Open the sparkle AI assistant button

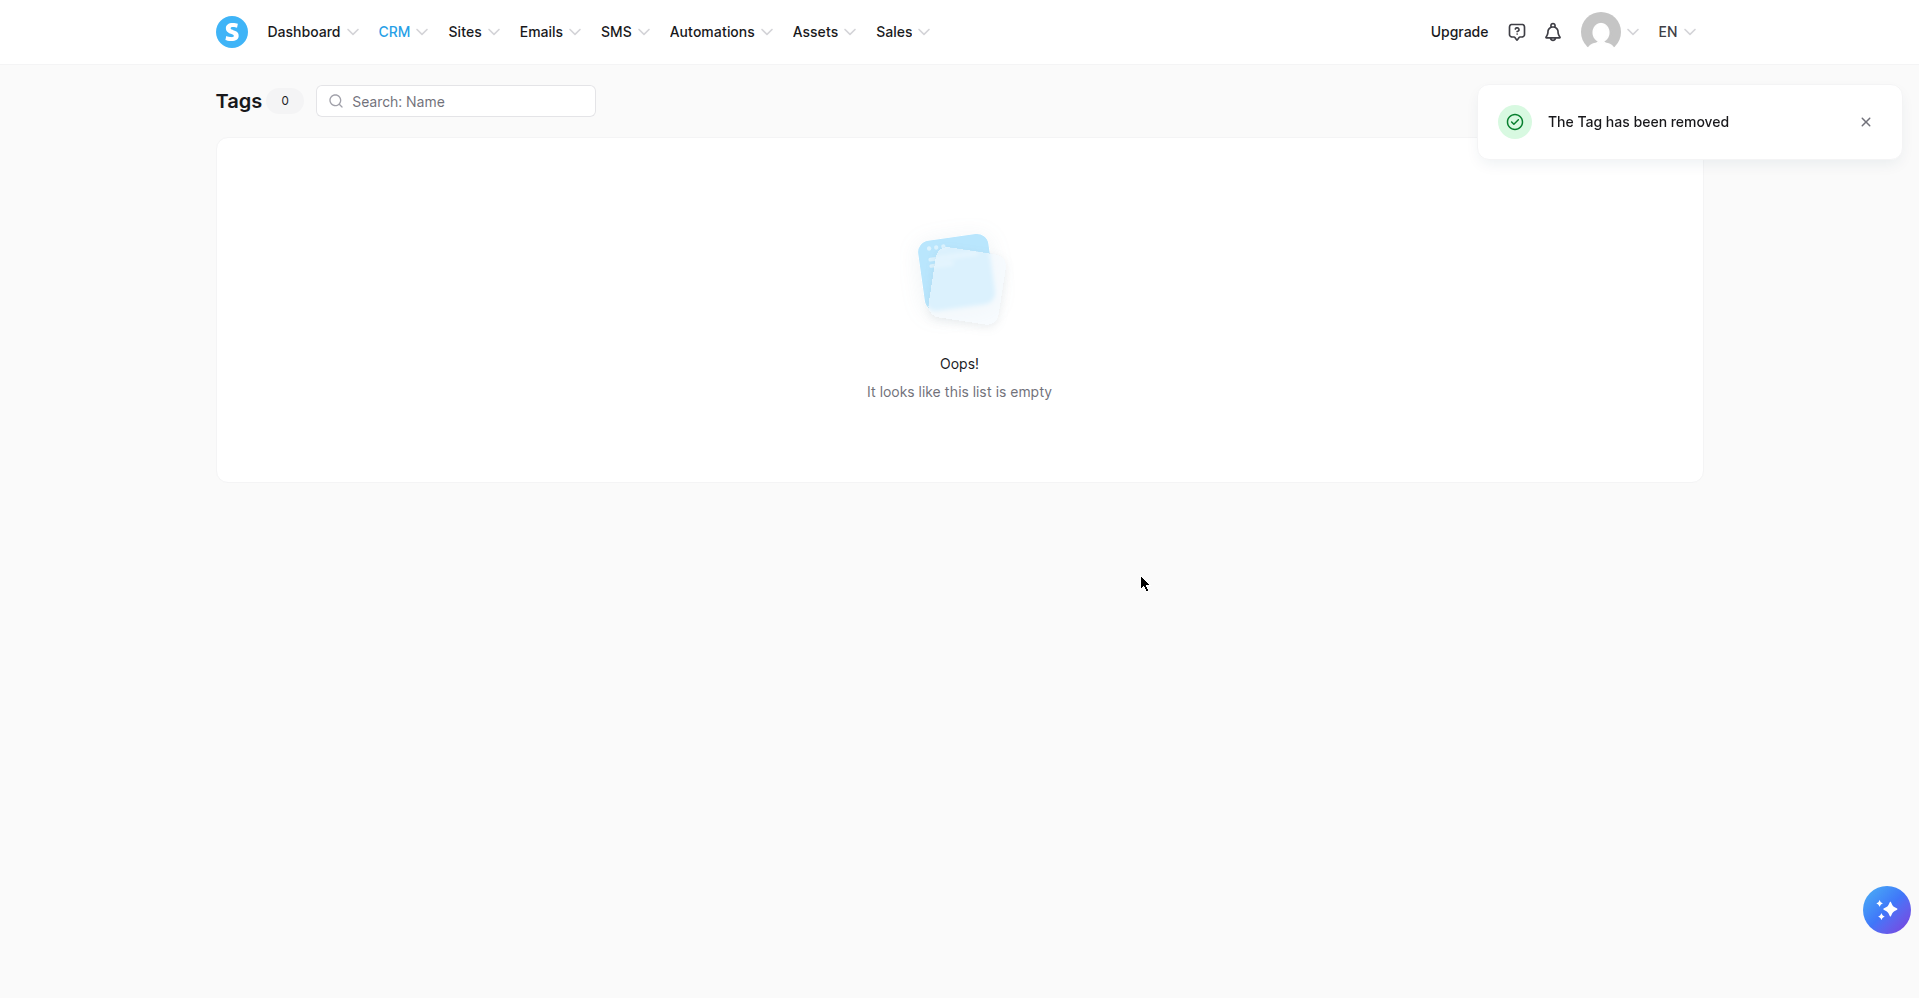pos(1886,910)
